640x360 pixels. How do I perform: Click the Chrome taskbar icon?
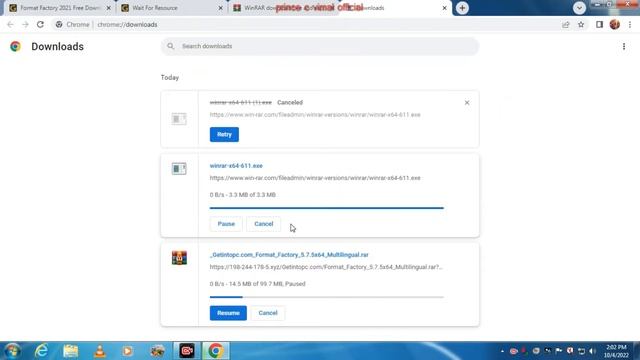pyautogui.click(x=216, y=351)
